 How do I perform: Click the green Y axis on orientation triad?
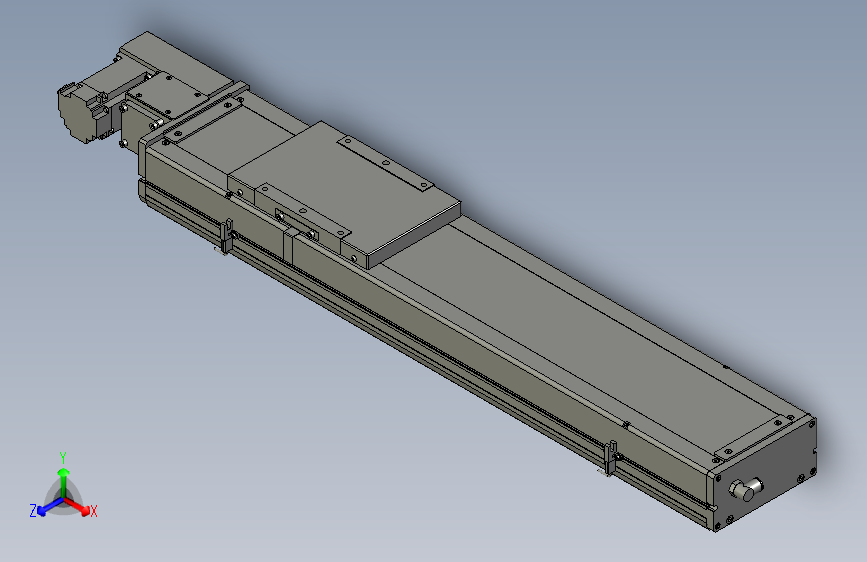64,481
